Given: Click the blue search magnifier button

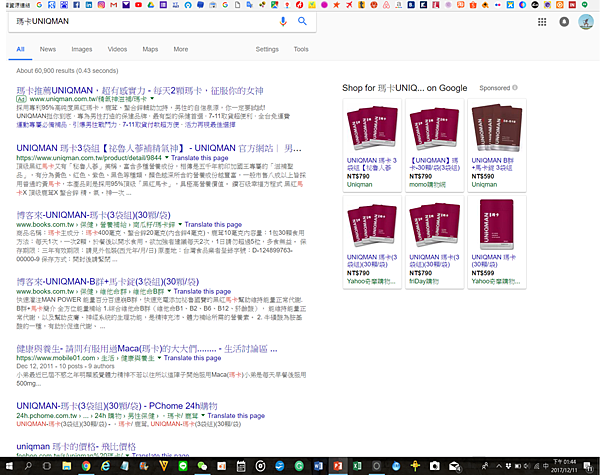Looking at the screenshot, I should click(x=302, y=21).
